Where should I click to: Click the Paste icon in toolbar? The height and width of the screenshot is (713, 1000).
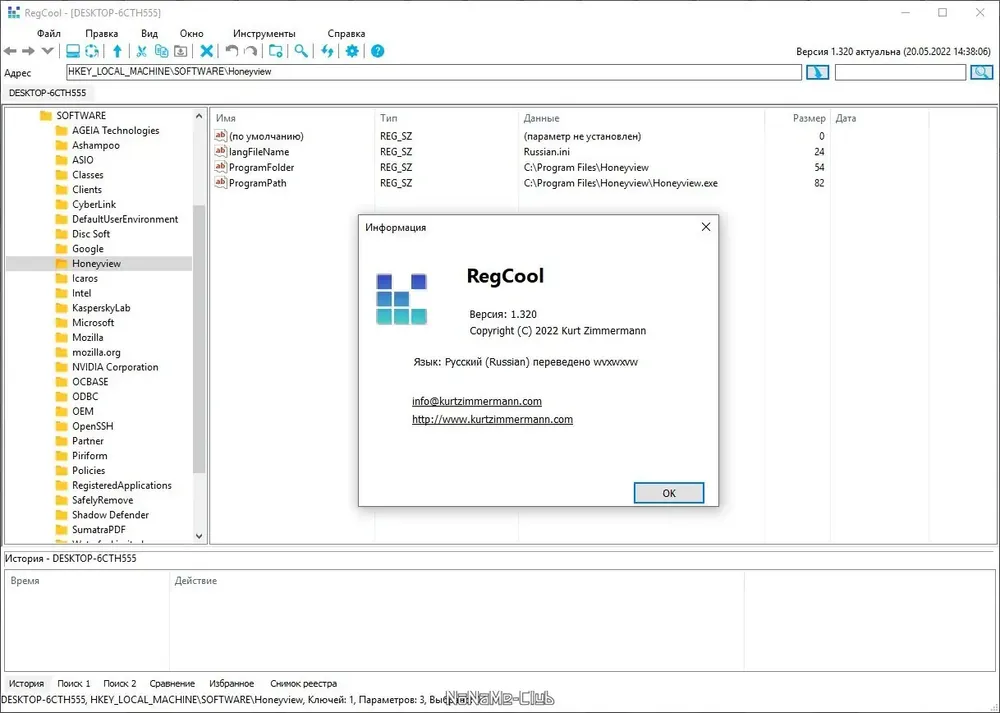(x=180, y=51)
